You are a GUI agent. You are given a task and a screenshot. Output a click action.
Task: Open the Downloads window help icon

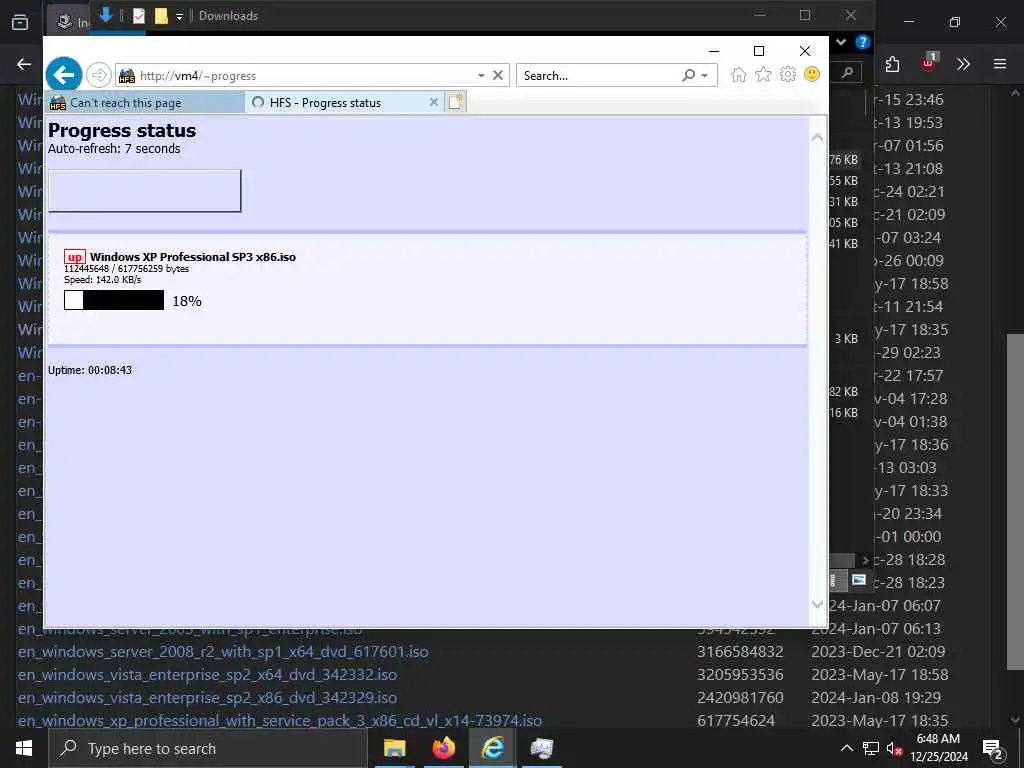coord(863,42)
